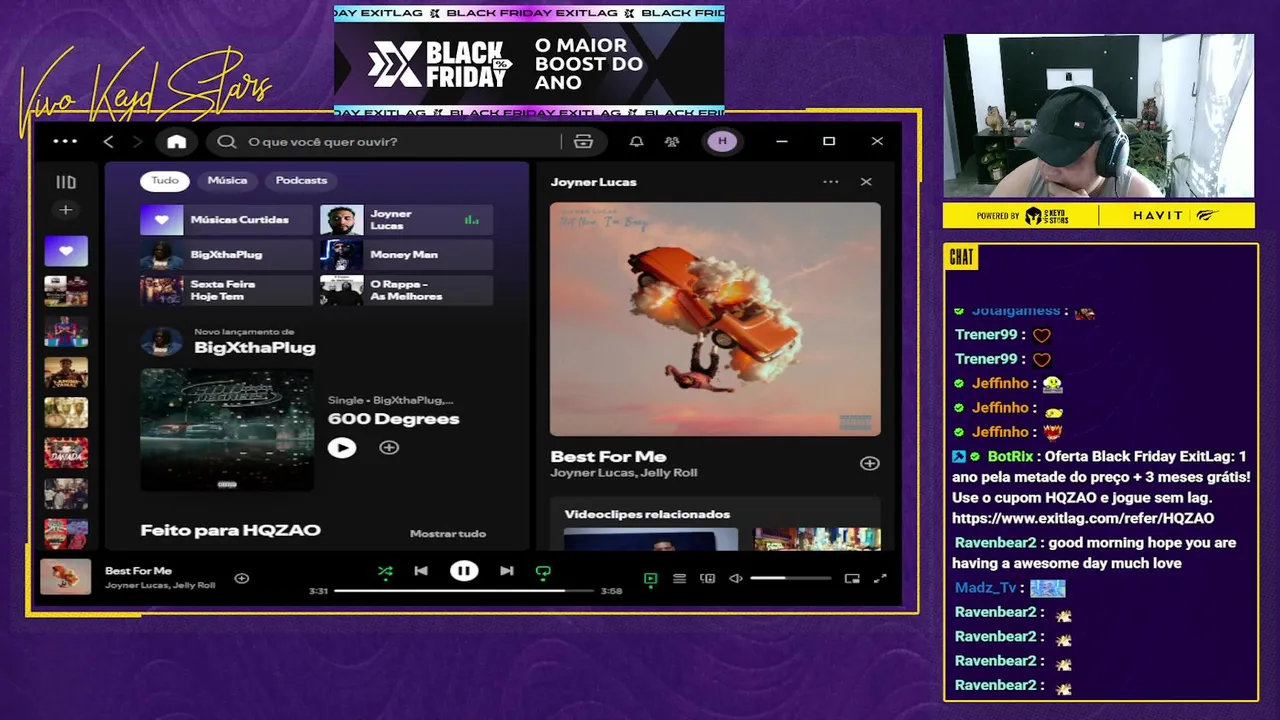This screenshot has width=1280, height=720.
Task: Close the Now Playing 'Joyner Lucas' panel
Action: [866, 182]
